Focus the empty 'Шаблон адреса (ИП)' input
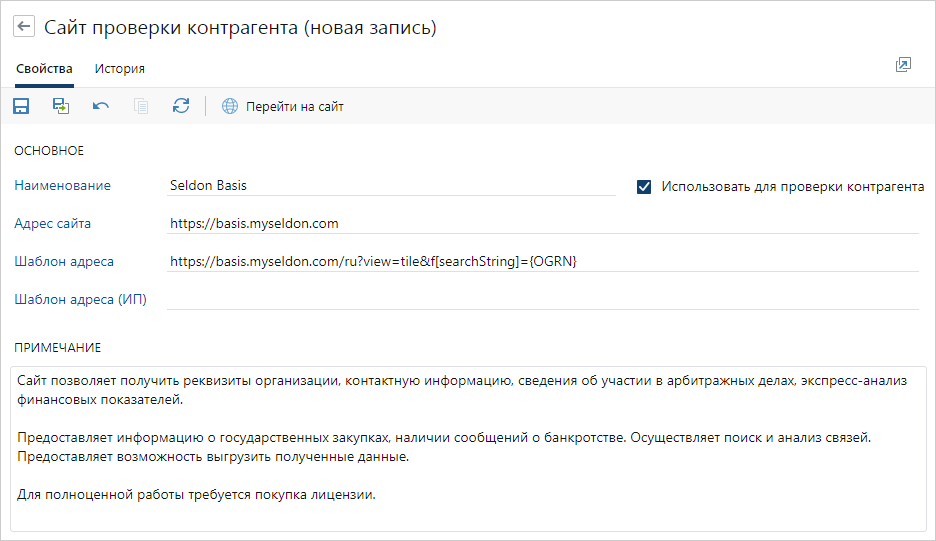Viewport: 936px width, 541px height. [x=540, y=299]
